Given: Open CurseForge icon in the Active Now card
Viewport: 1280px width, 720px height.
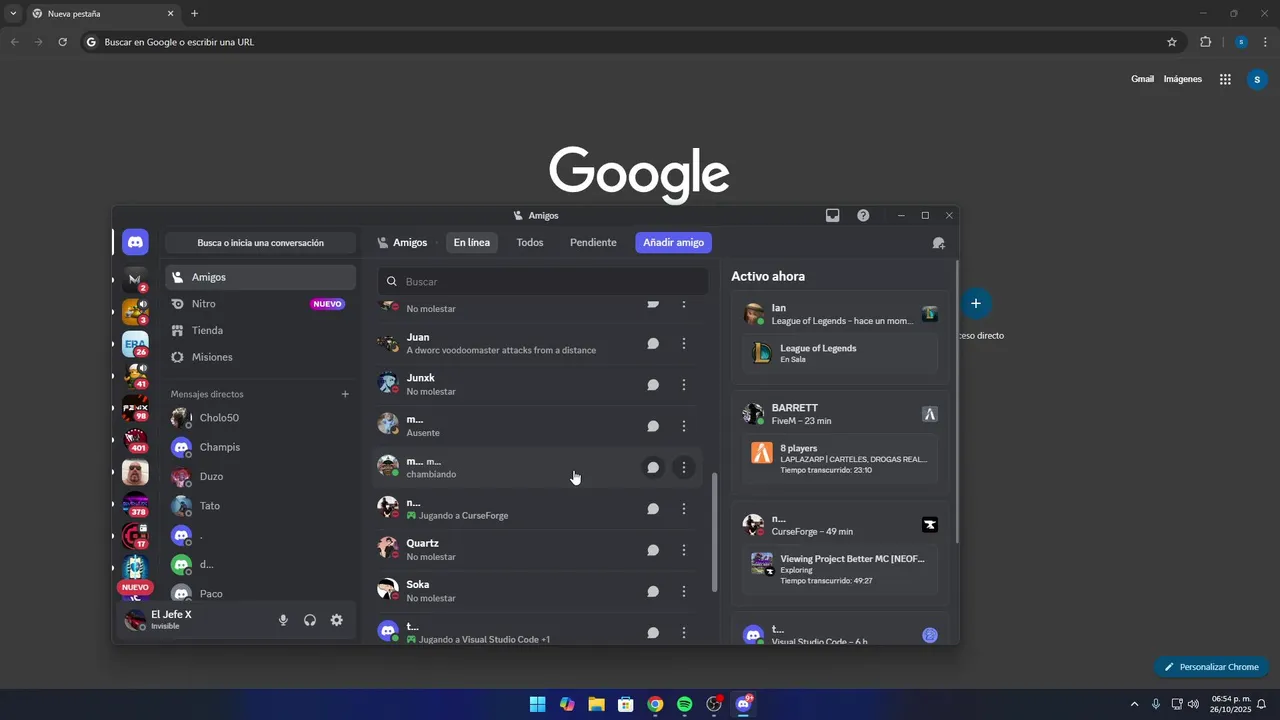Looking at the screenshot, I should (x=930, y=525).
